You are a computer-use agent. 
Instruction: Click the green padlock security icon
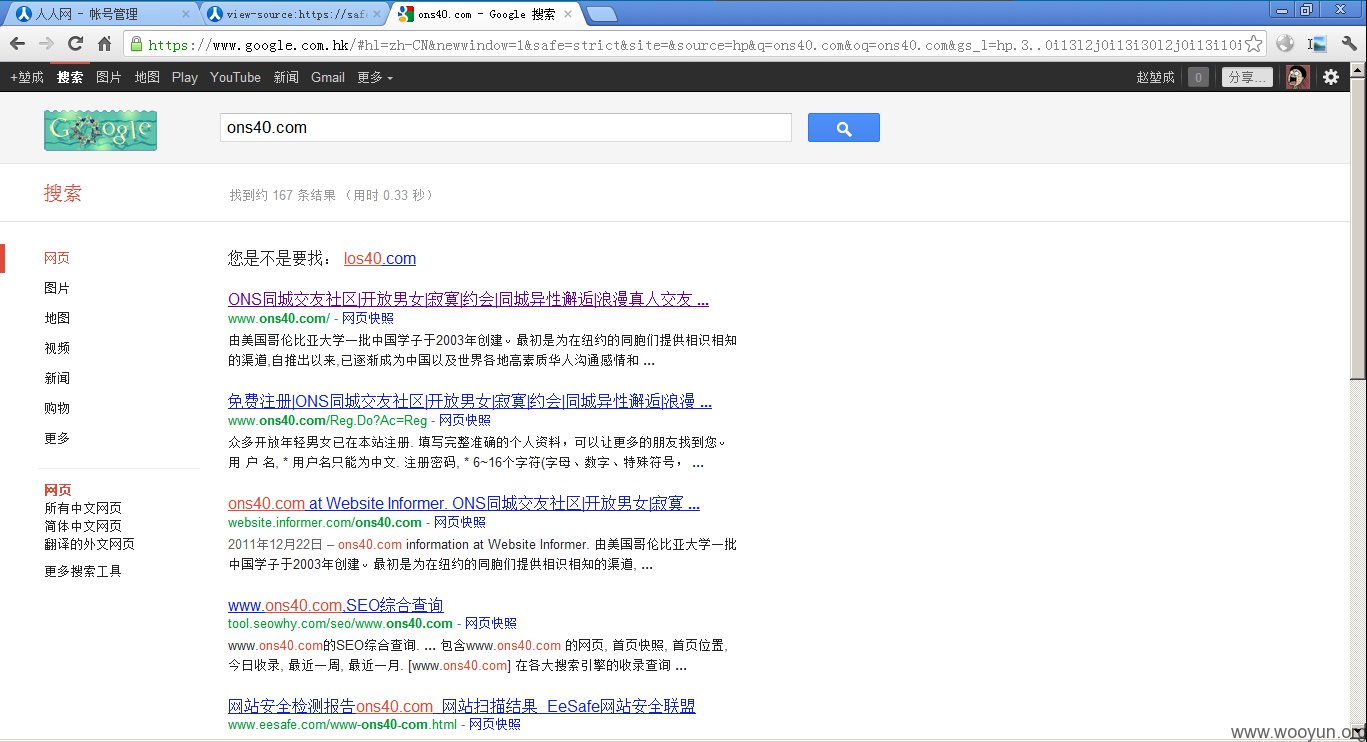point(136,44)
